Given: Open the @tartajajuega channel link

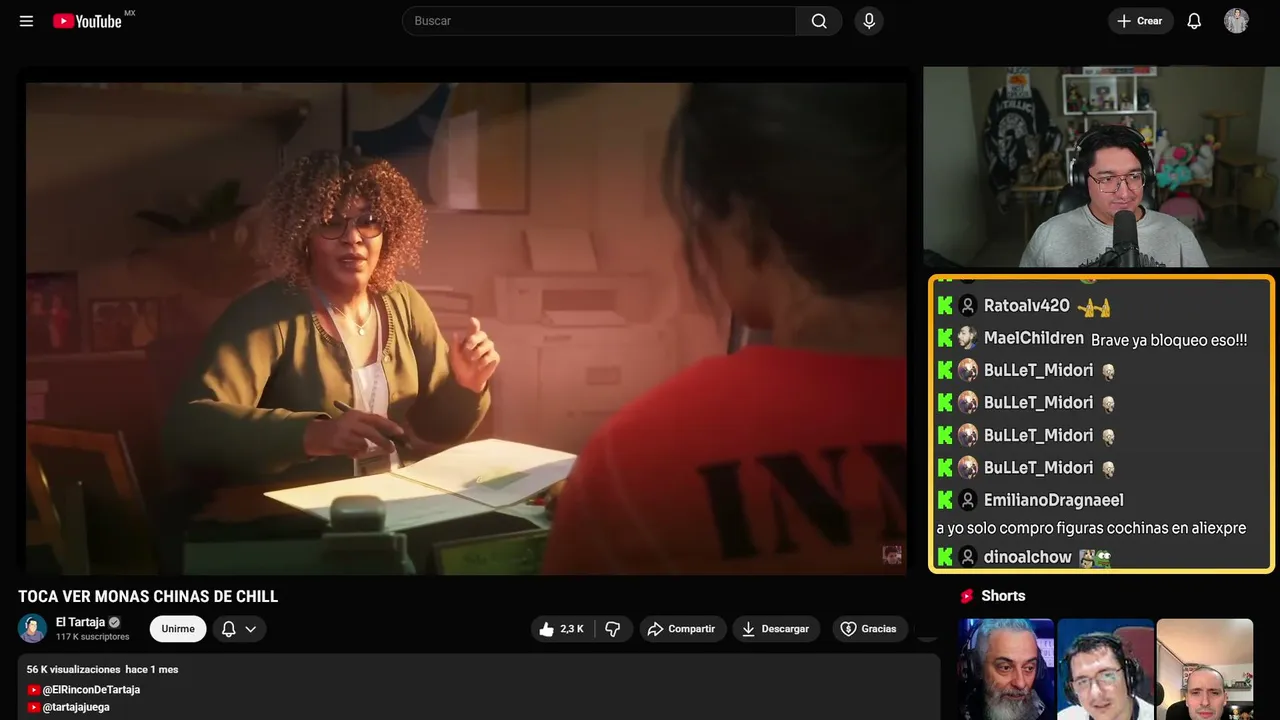Looking at the screenshot, I should (x=76, y=707).
